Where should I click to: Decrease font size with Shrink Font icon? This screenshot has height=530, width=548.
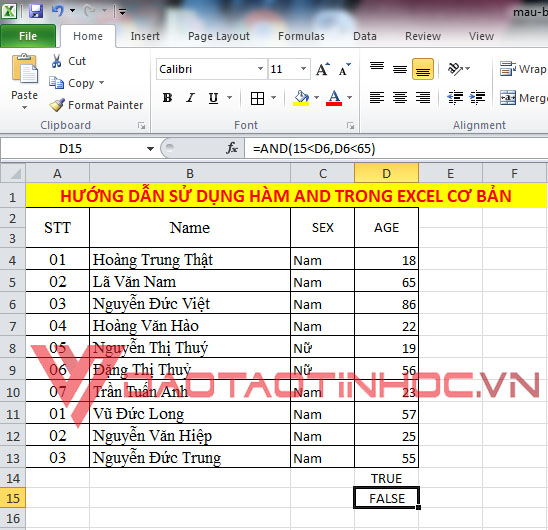pos(345,69)
